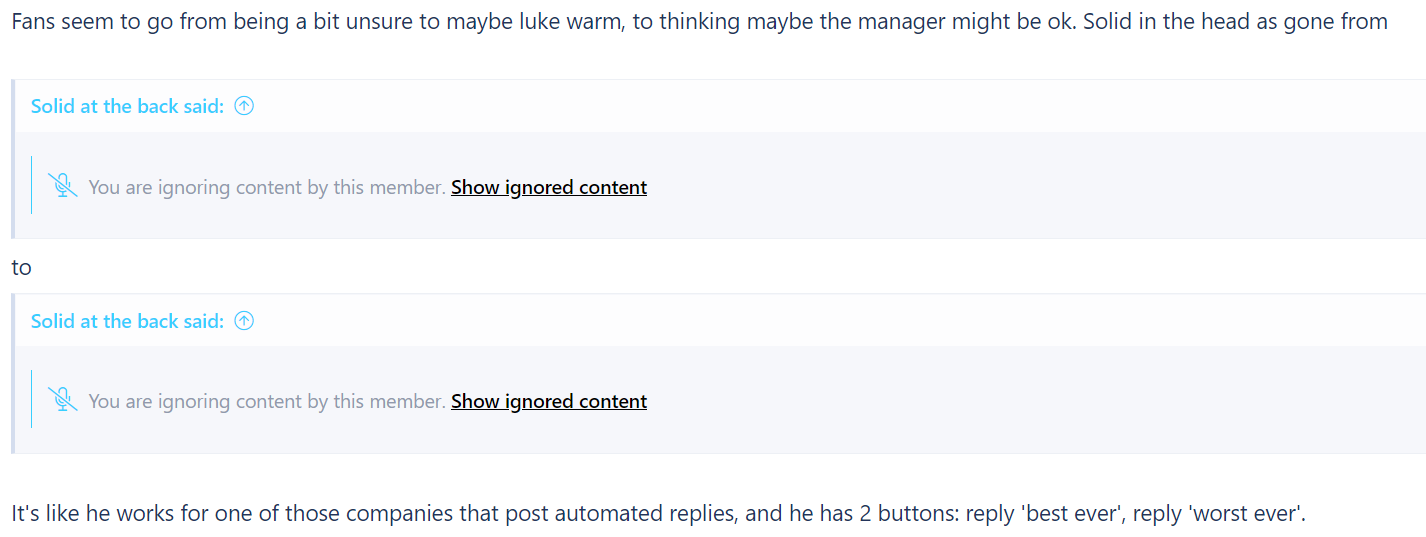Open the first 'Solid at the back said:' link
Image resolution: width=1426 pixels, height=537 pixels.
(127, 106)
